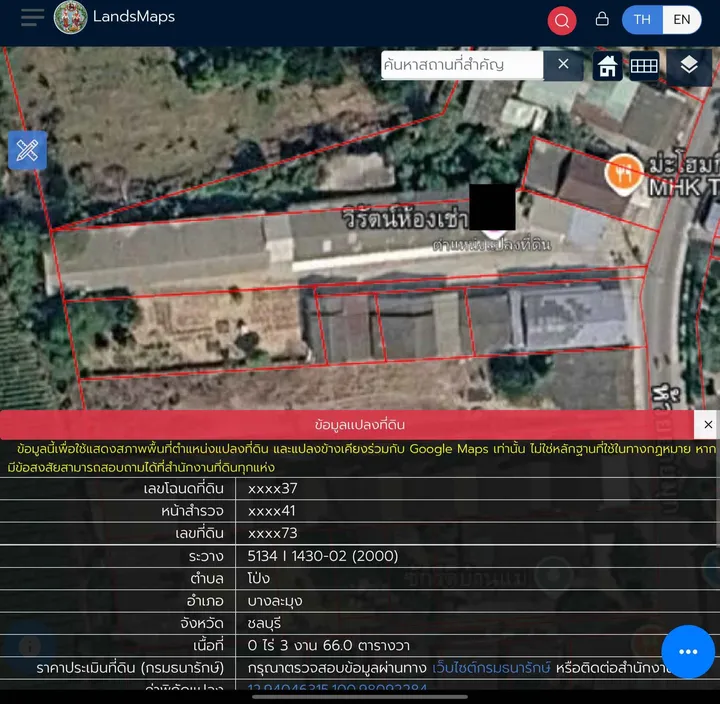This screenshot has width=720, height=704.
Task: Click the area value 0 ไร่ 3 งาน 66.0
Action: coord(328,646)
